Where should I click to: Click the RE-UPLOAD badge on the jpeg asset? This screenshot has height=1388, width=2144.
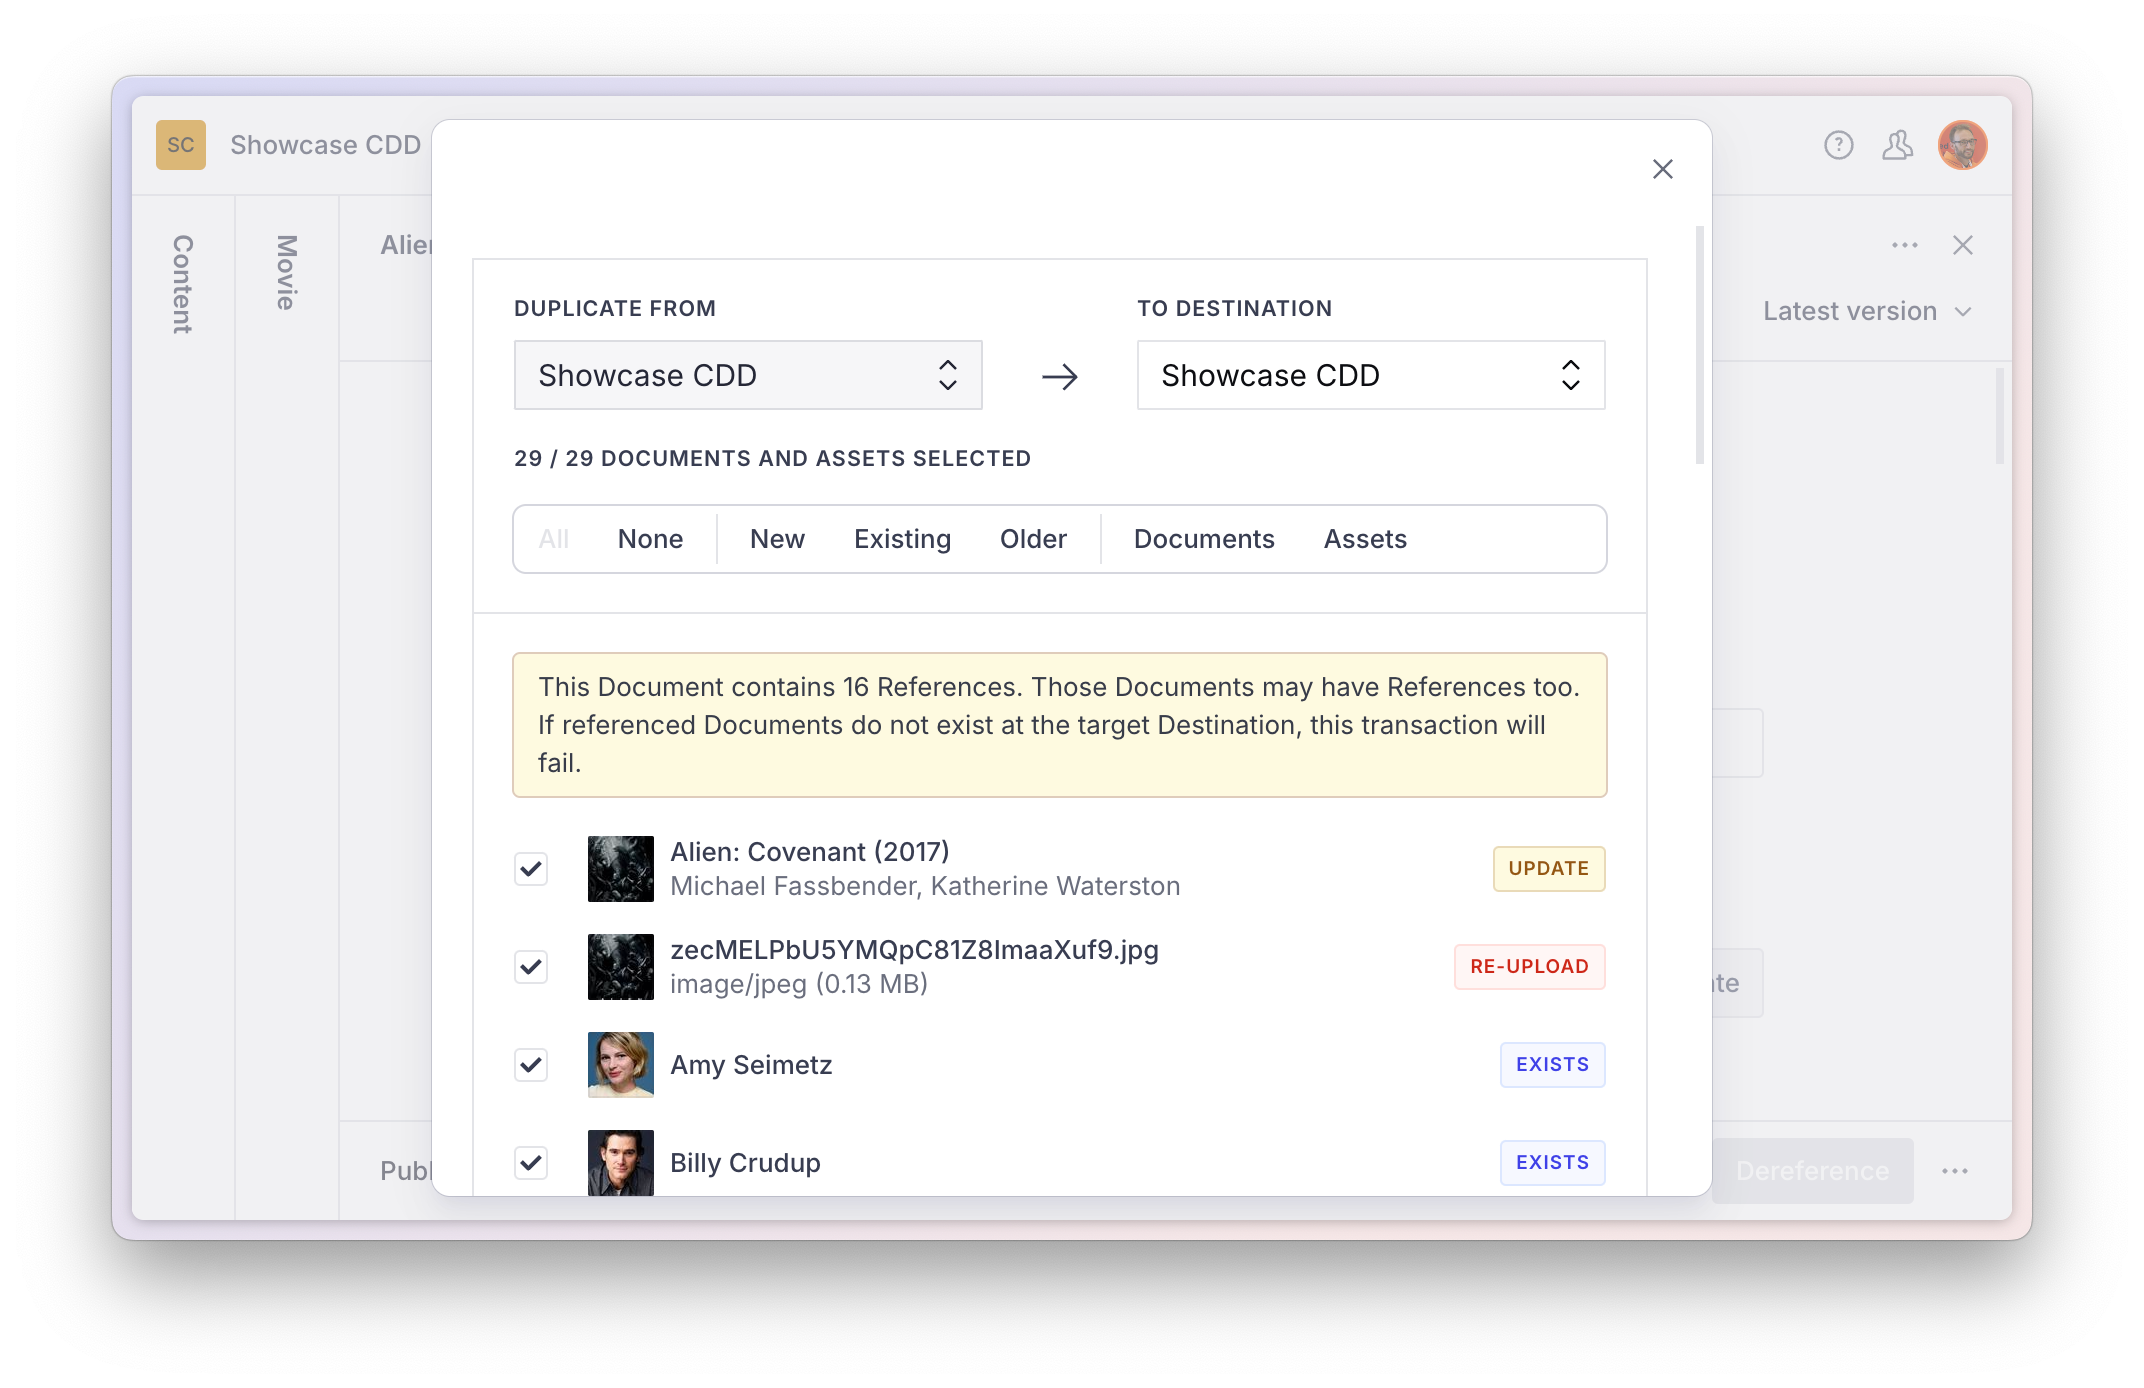tap(1528, 966)
